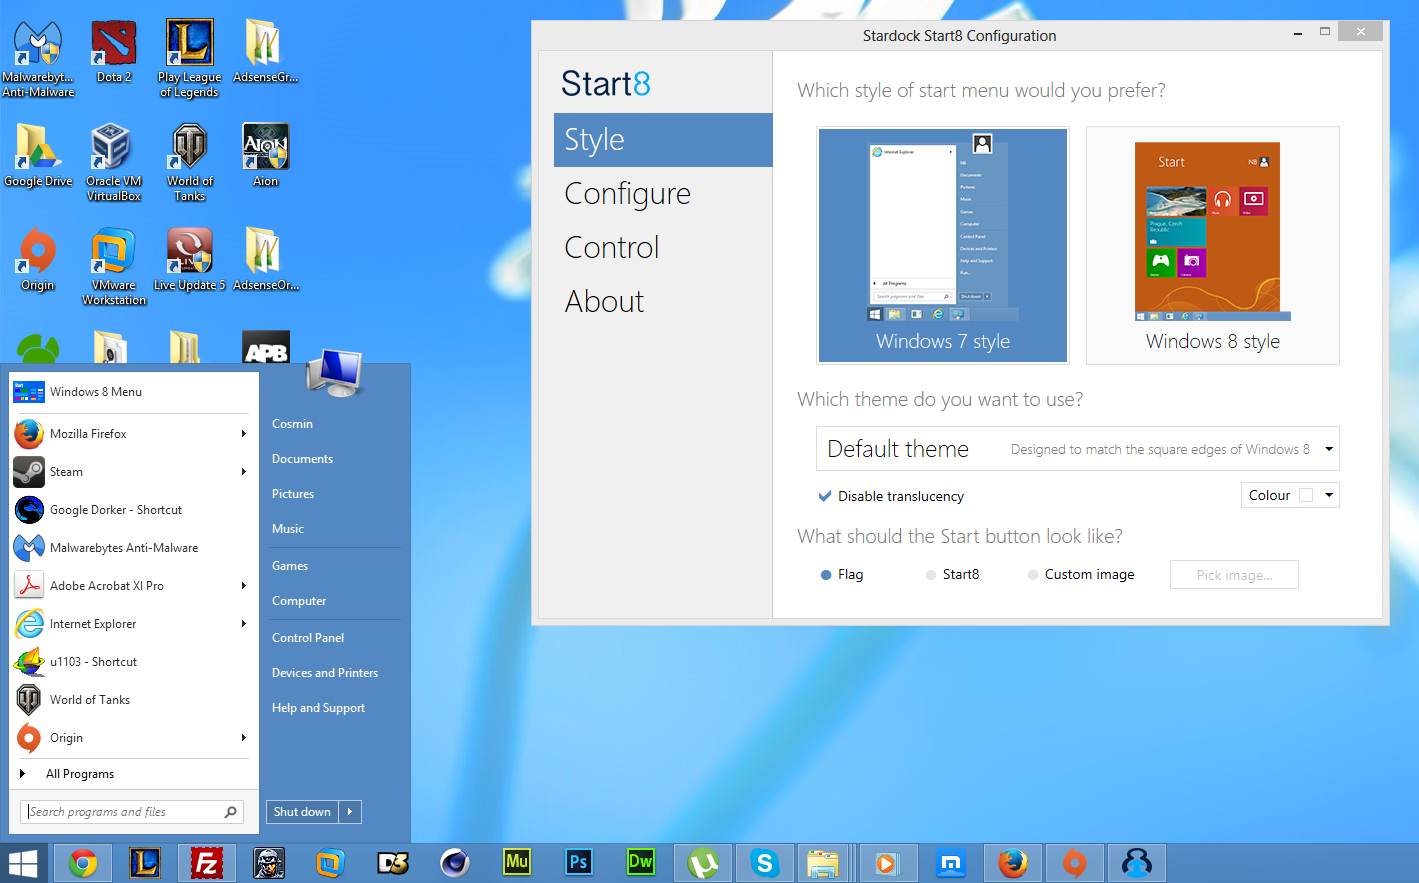
Task: Expand the Mozilla Firefox submenu arrow
Action: [244, 434]
